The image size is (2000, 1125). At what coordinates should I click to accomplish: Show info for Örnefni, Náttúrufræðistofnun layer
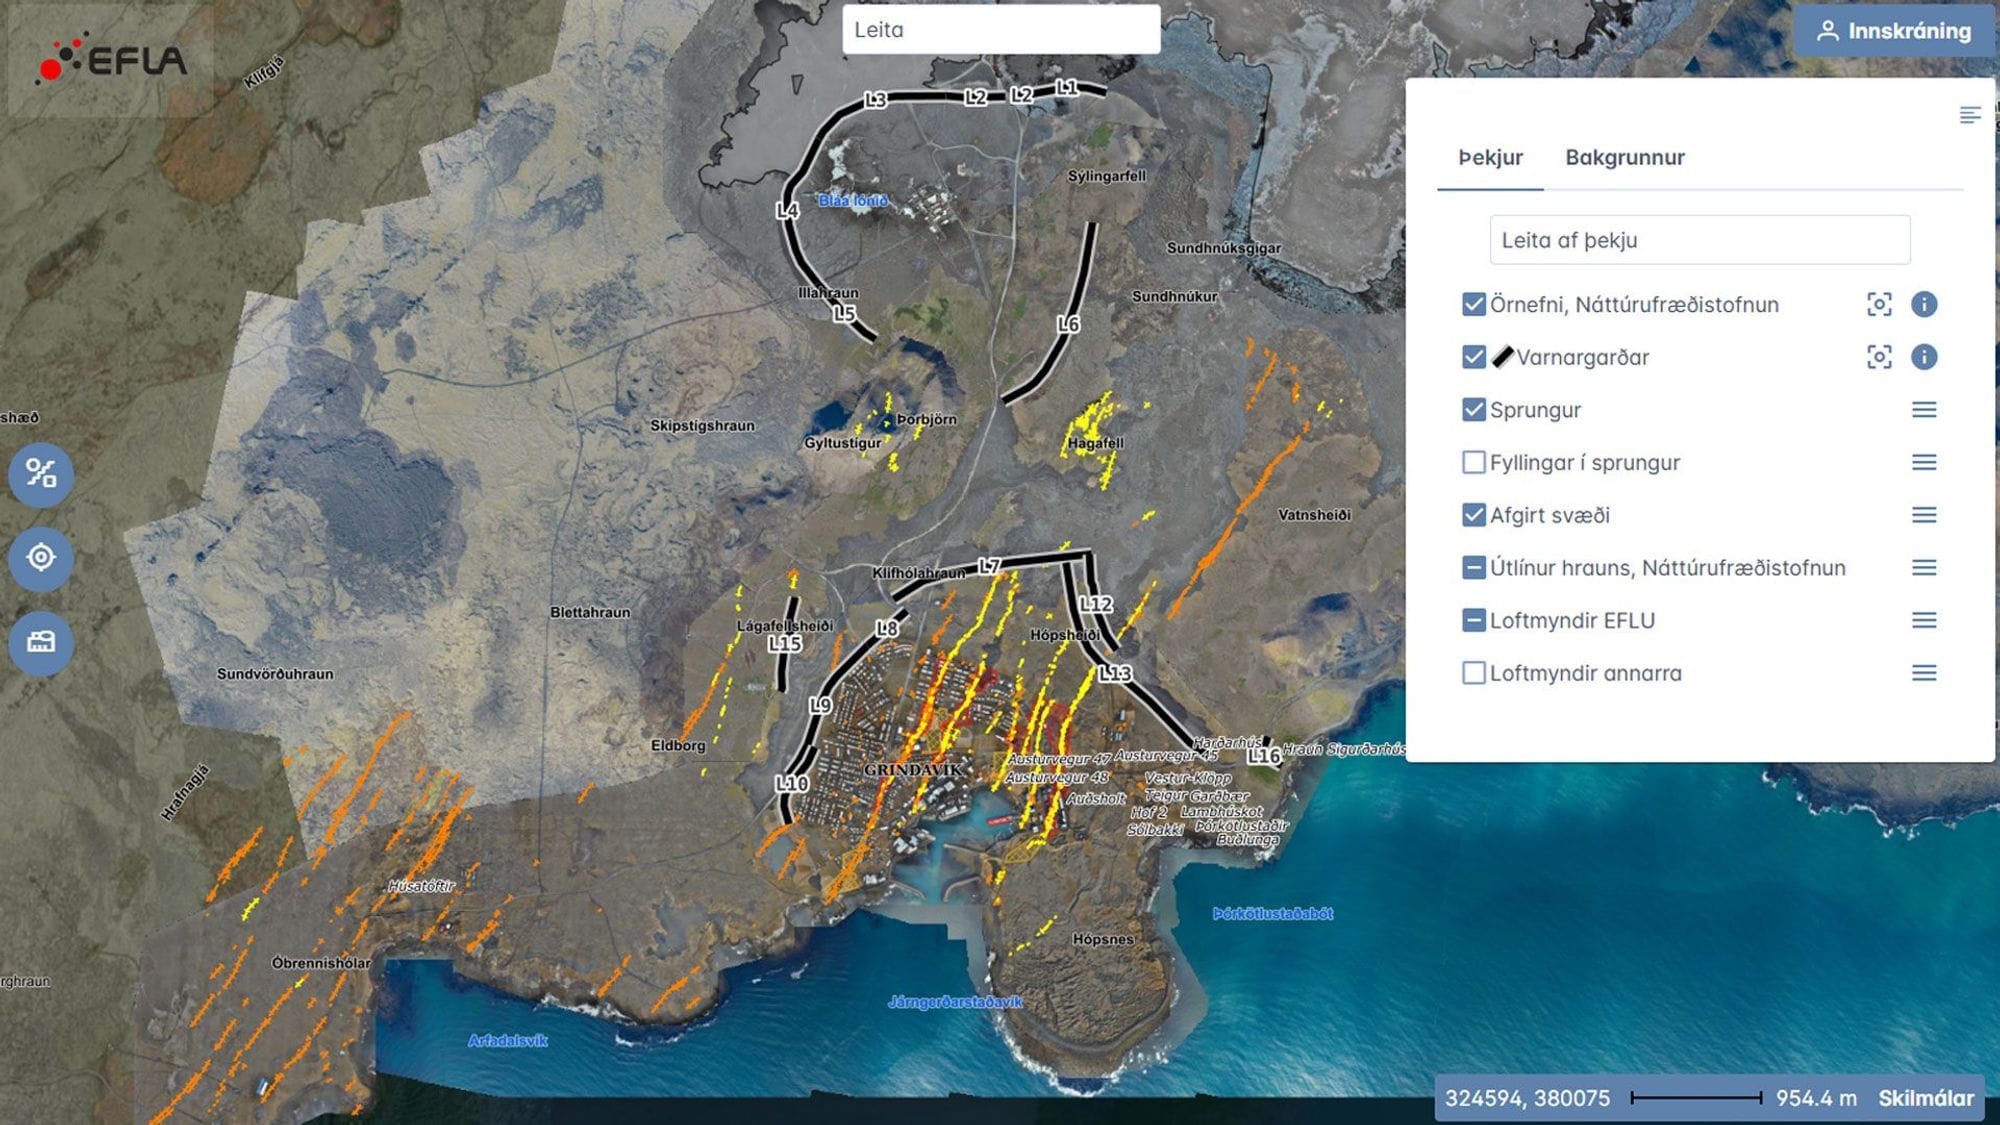click(1924, 304)
